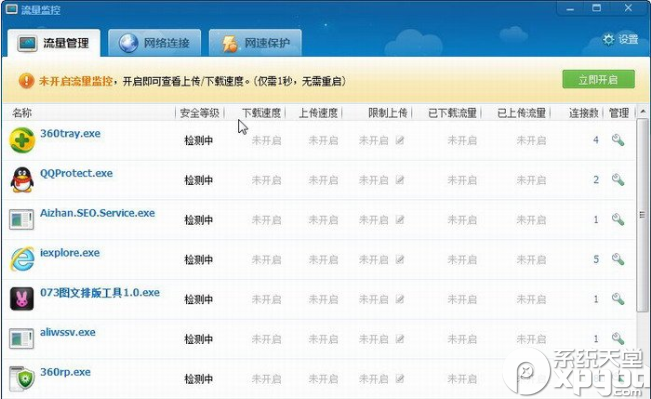
Task: Open manage wrench for 360tray.exe
Action: [618, 140]
